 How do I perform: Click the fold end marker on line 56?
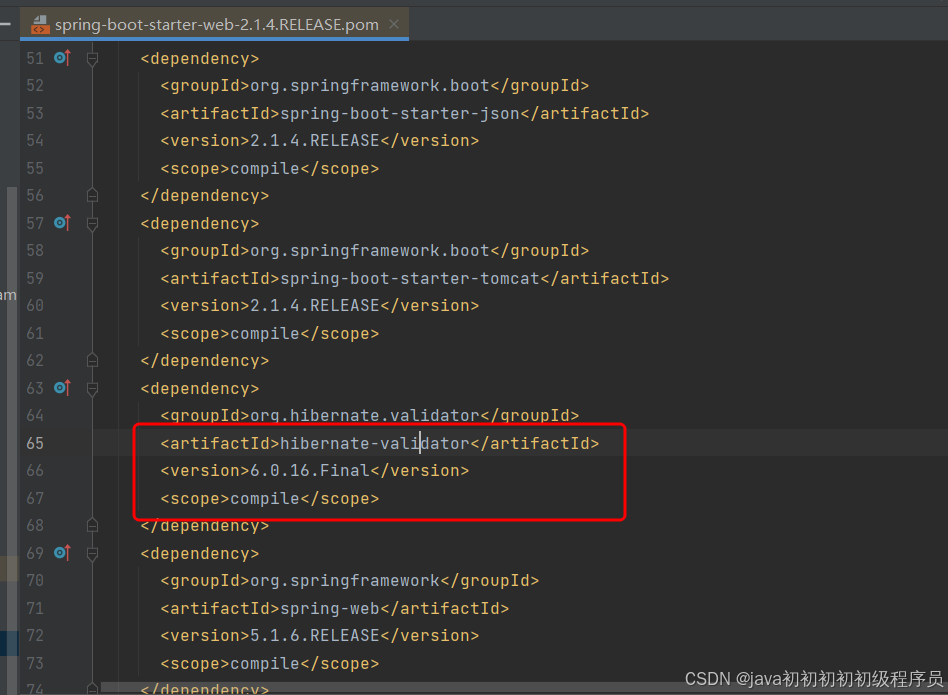93,195
